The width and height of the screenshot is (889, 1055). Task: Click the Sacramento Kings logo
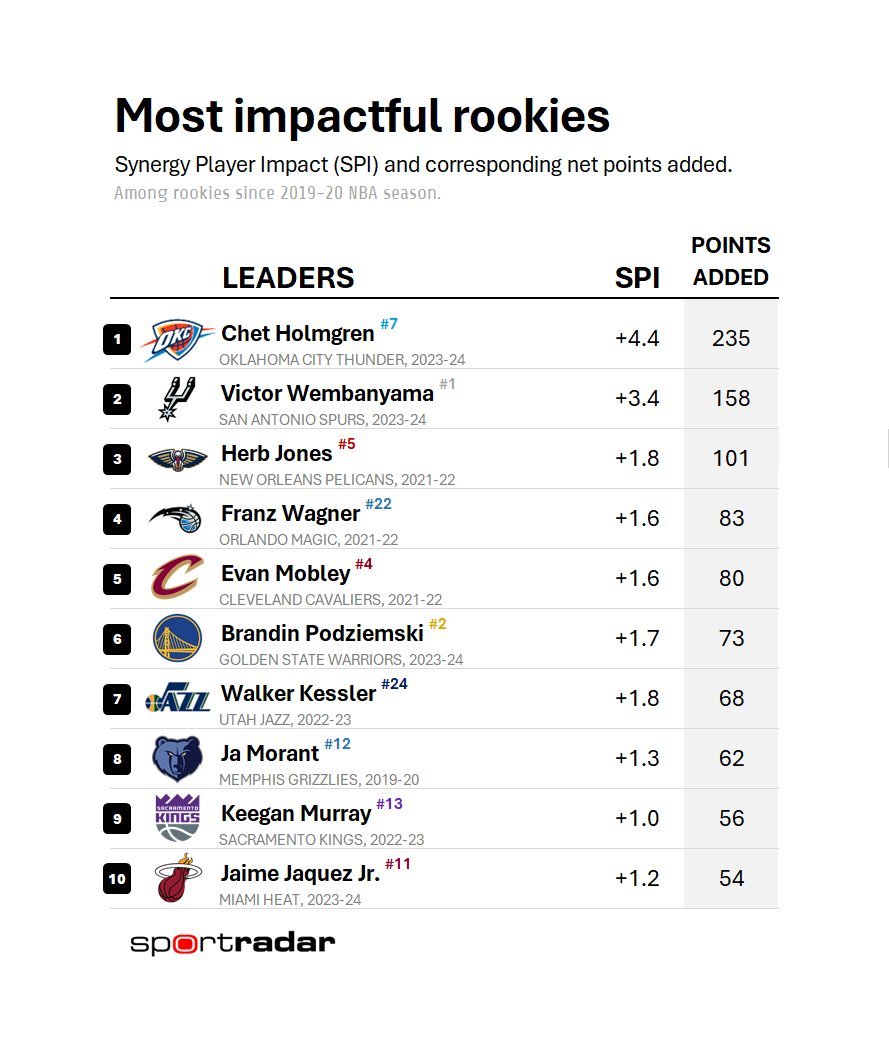pyautogui.click(x=177, y=818)
